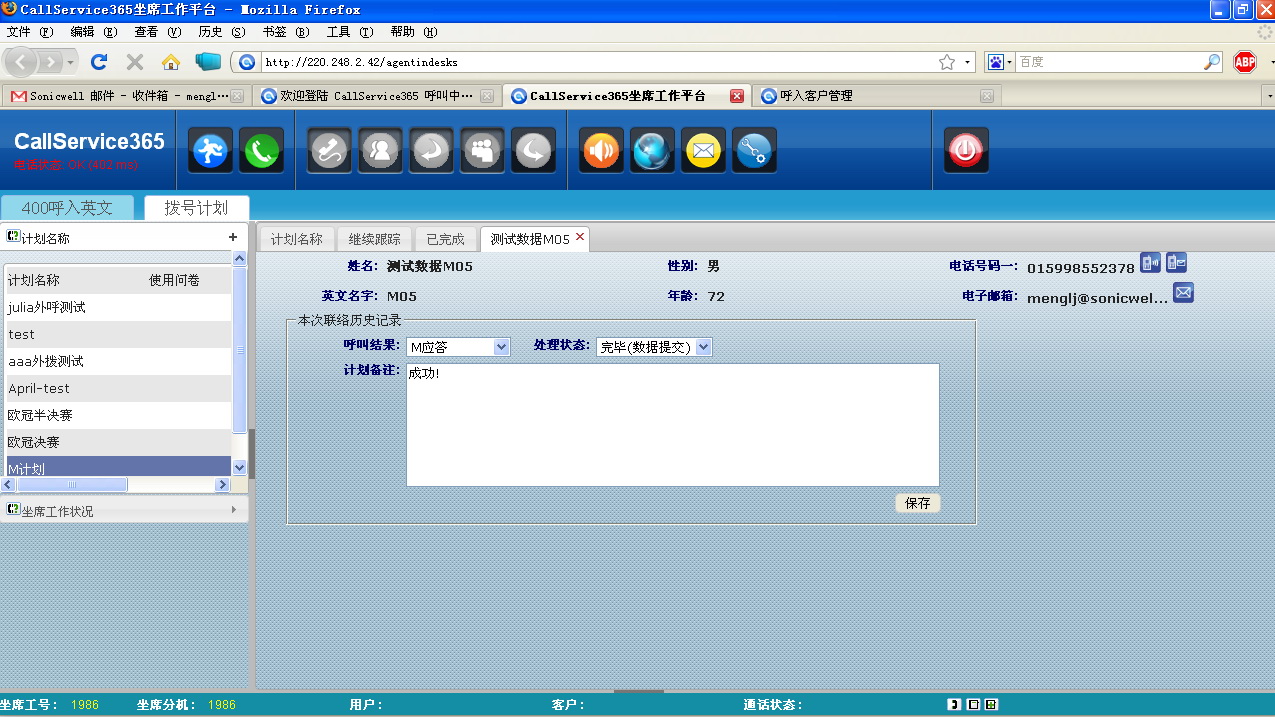Click inside the 计划备注 text area
This screenshot has width=1275, height=717.
click(x=672, y=425)
